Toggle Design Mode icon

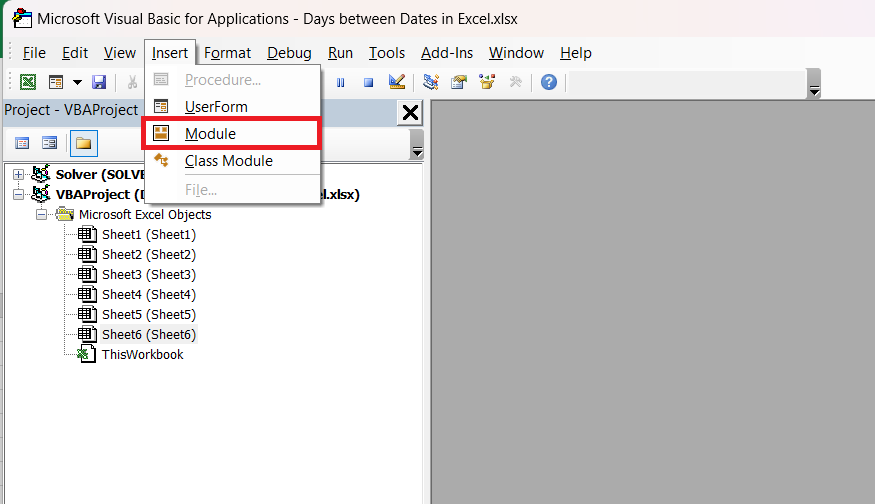point(397,82)
